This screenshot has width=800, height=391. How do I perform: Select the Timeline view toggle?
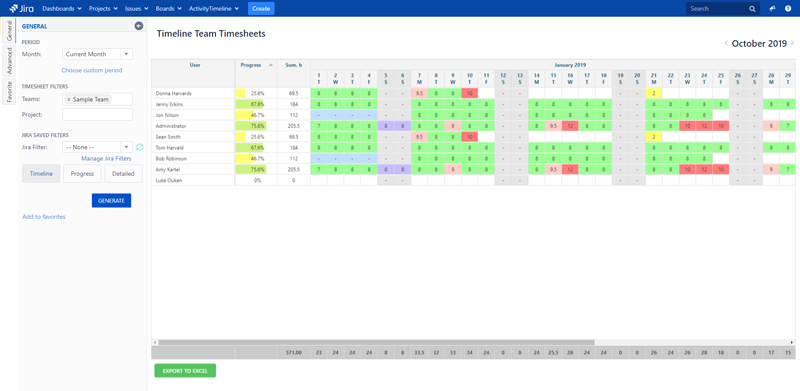click(41, 174)
